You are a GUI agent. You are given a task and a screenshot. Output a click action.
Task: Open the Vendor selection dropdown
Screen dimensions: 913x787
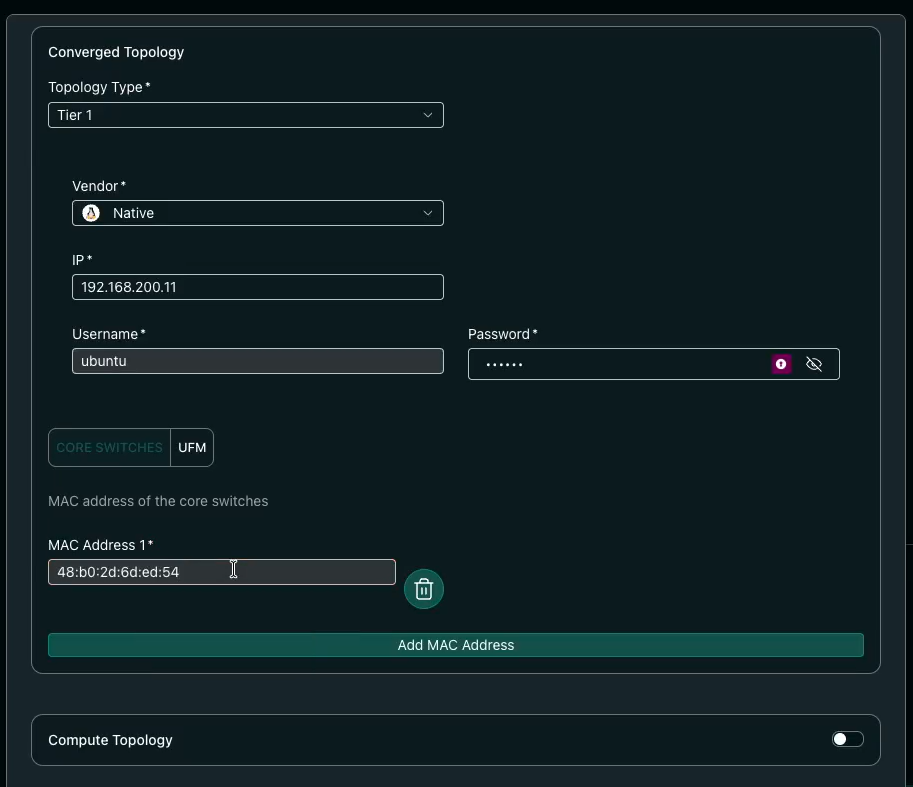click(257, 213)
